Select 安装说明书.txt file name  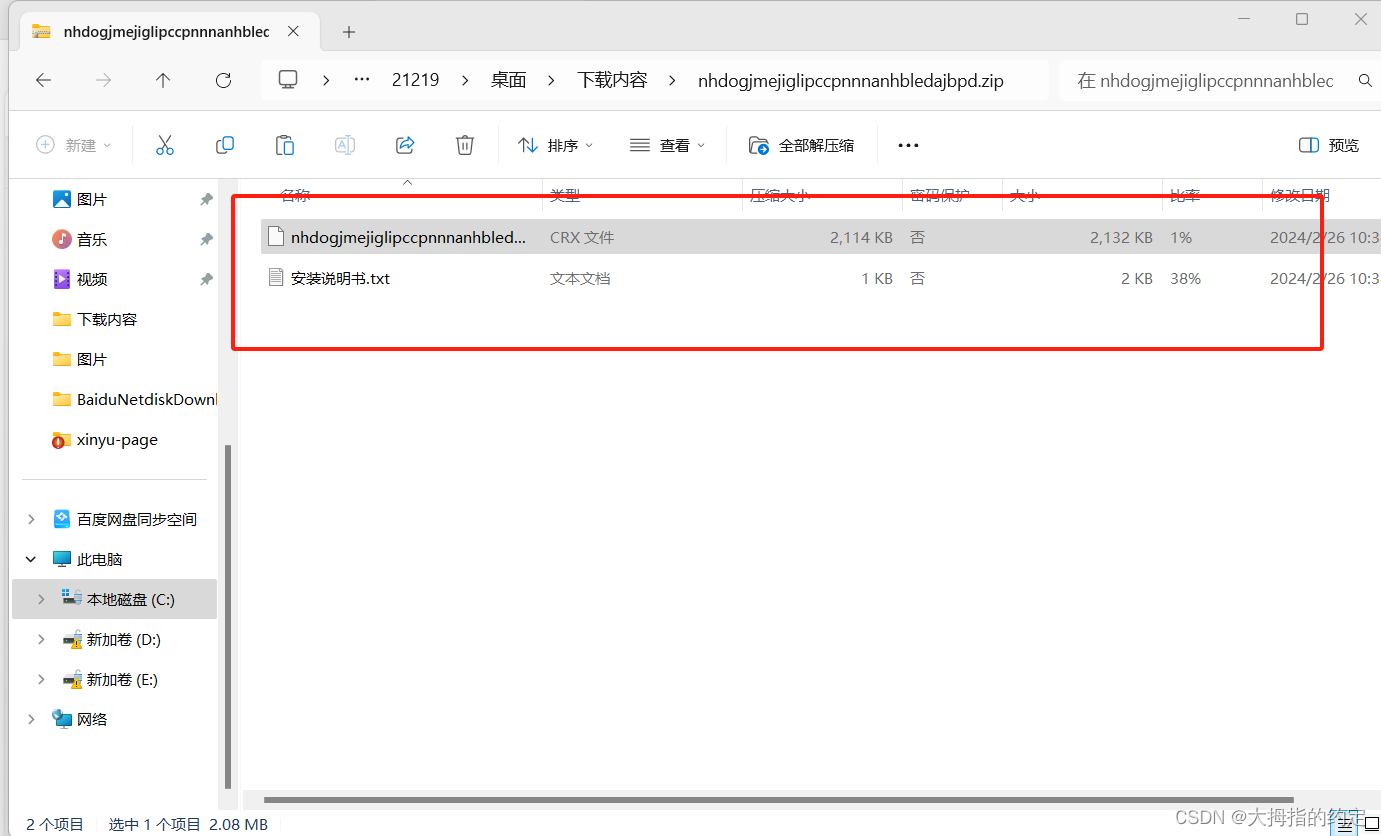tap(340, 279)
